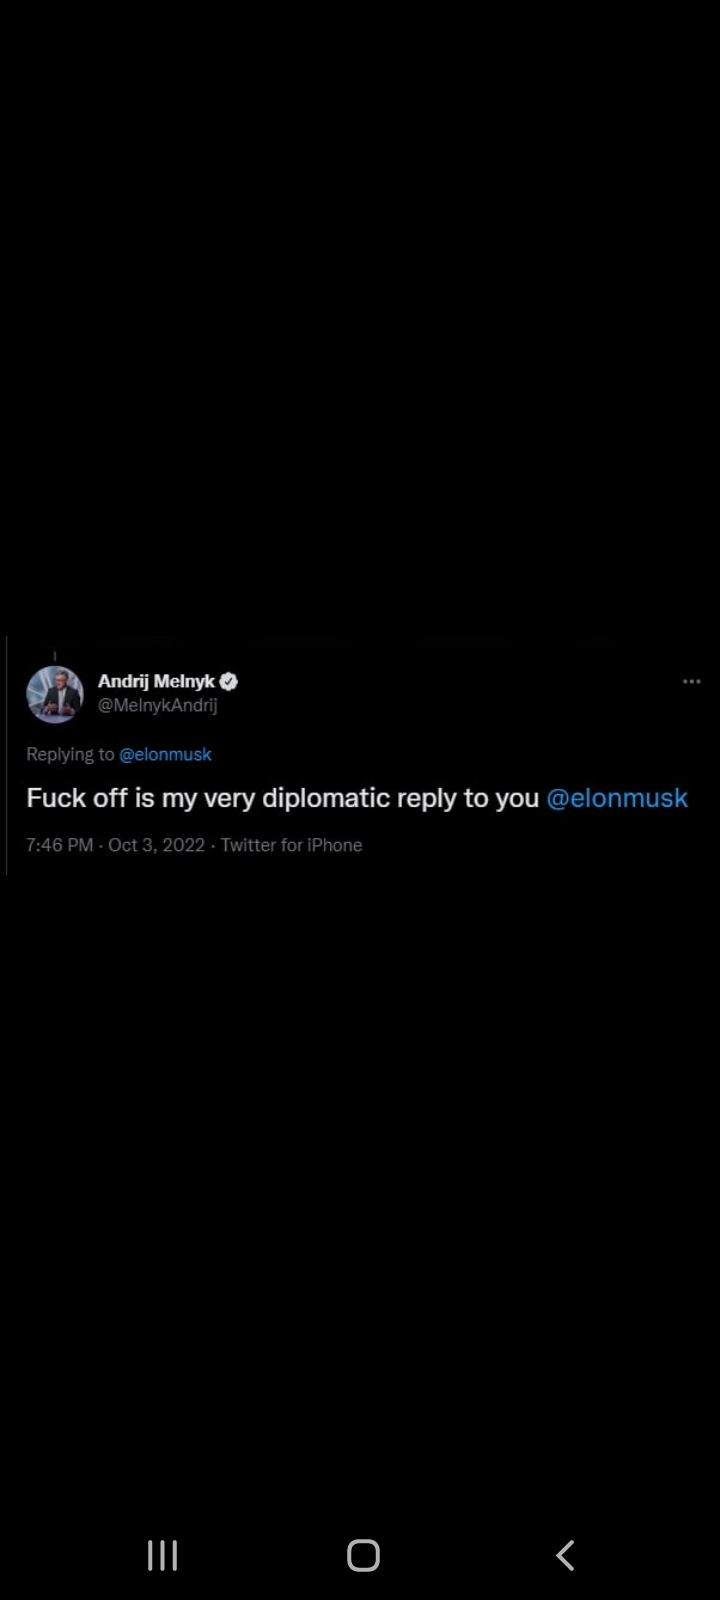Click @elonmusk in the Replying to line
The width and height of the screenshot is (720, 1600).
(165, 754)
